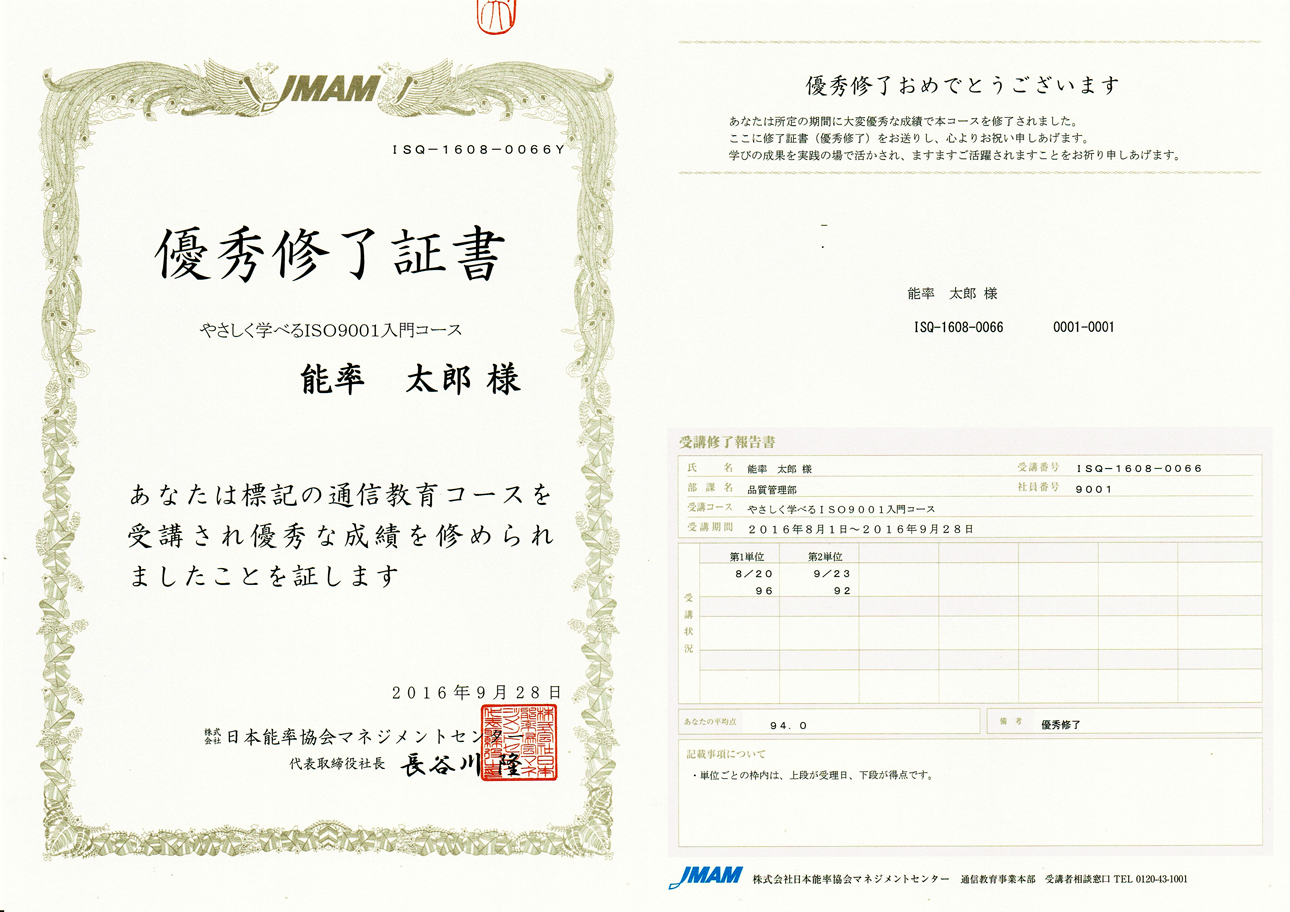Click the sentence starting 学びの成果を実践の場で

click(955, 156)
